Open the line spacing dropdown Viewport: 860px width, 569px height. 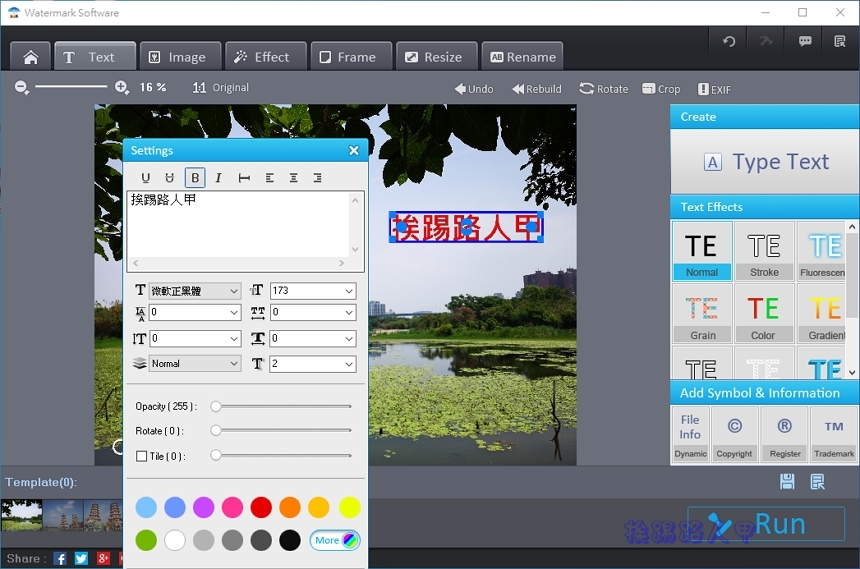click(x=195, y=312)
